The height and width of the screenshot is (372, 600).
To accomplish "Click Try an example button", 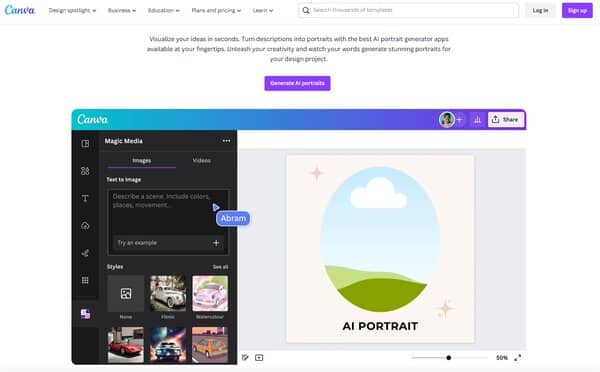I will click(168, 243).
